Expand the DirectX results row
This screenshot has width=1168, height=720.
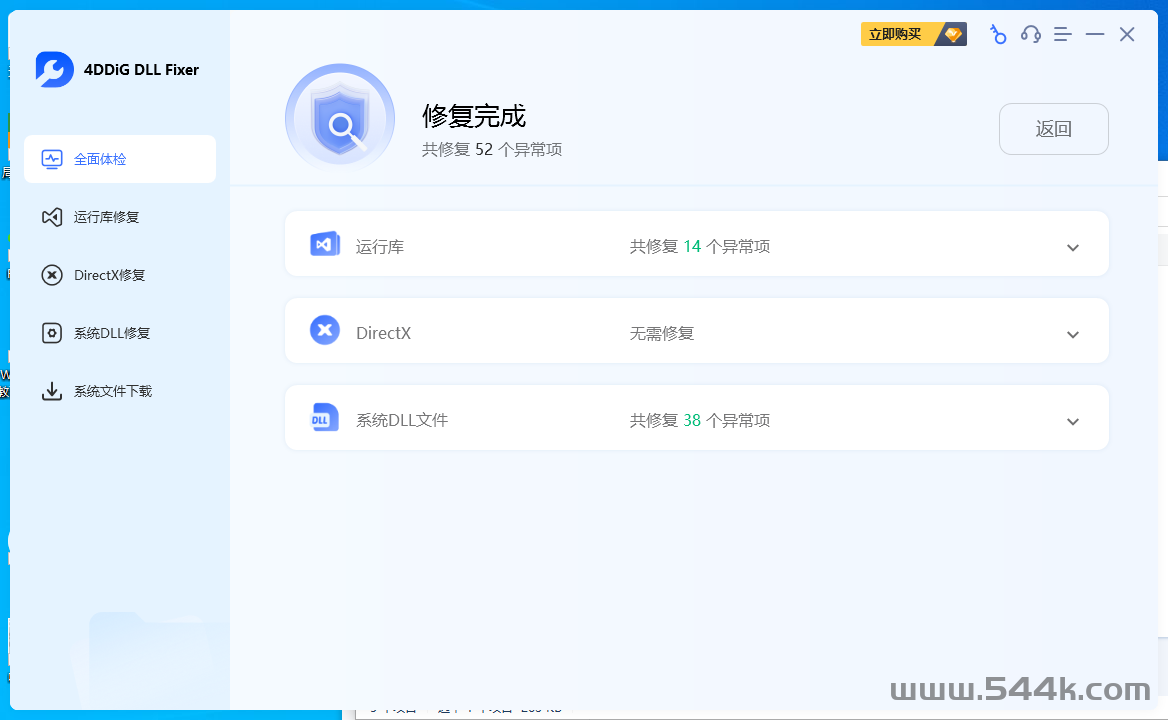pyautogui.click(x=1072, y=335)
